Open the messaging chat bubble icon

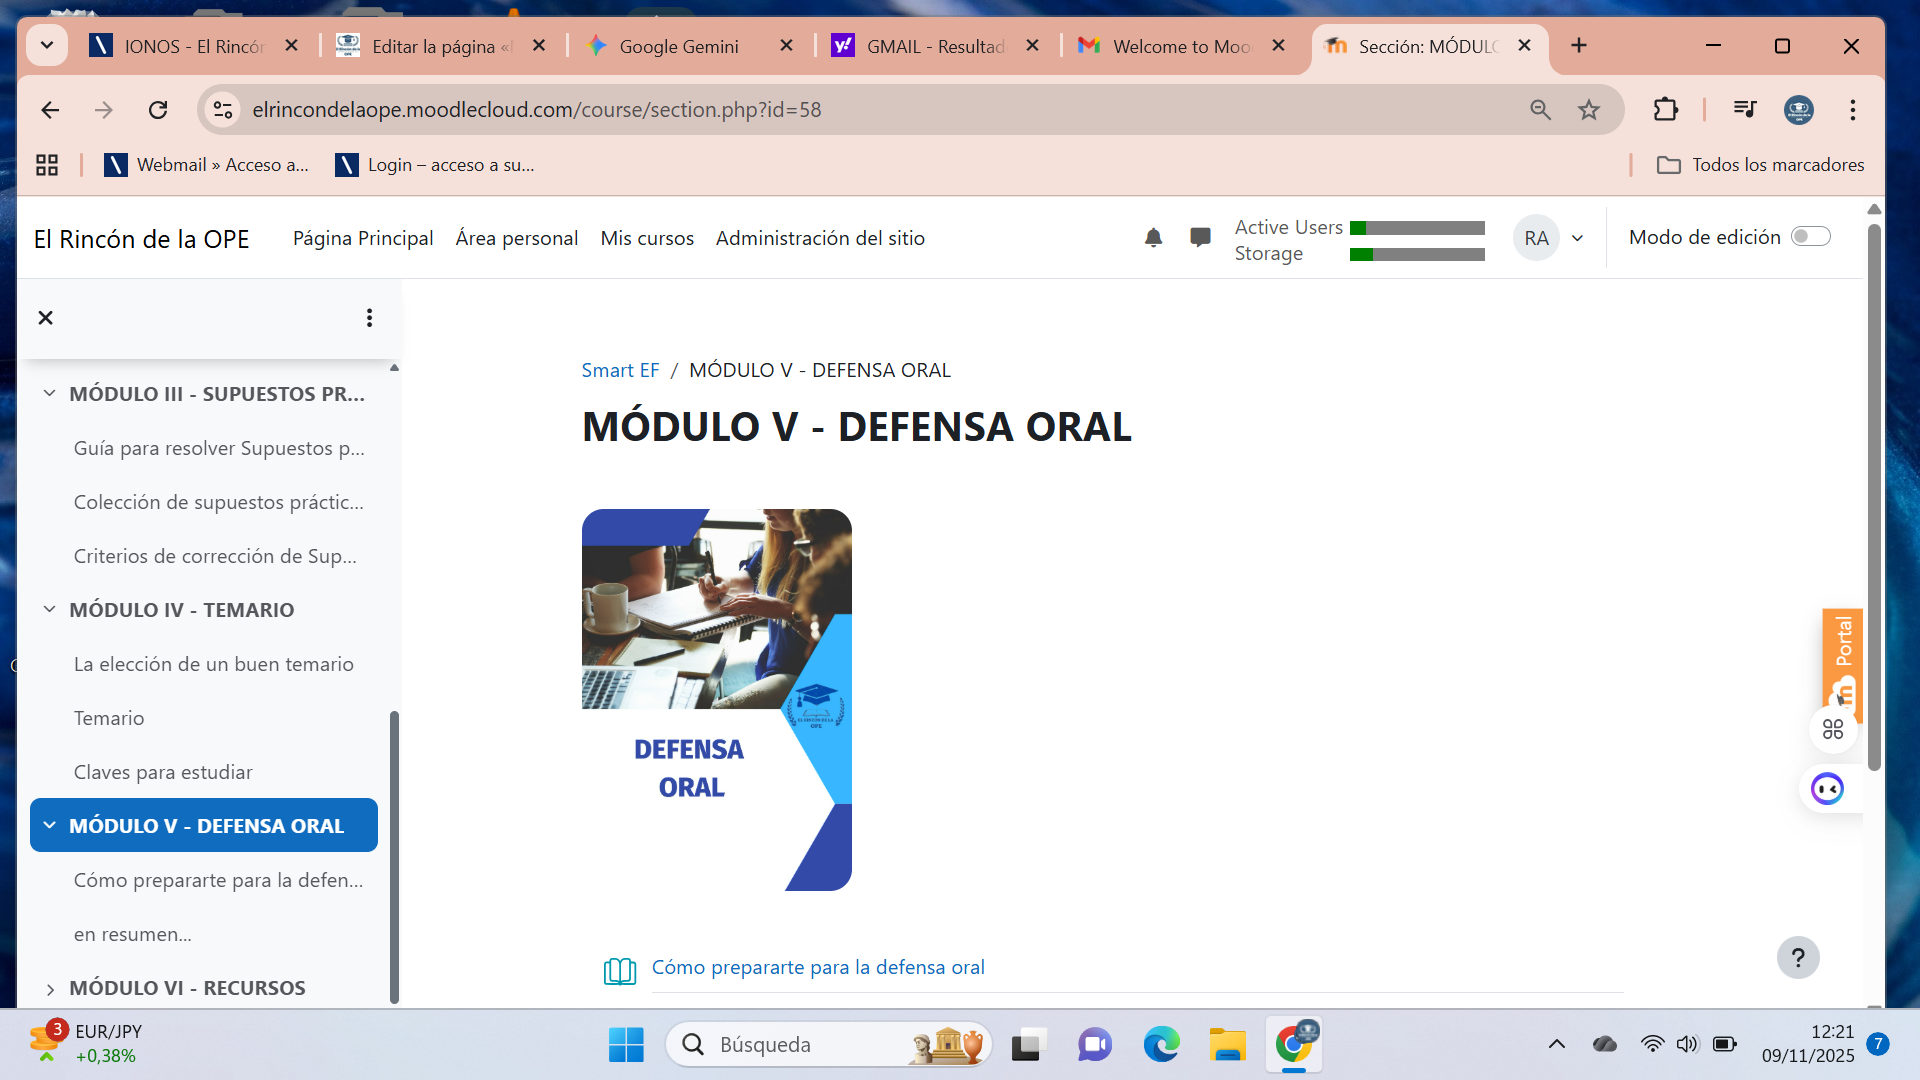(1200, 238)
